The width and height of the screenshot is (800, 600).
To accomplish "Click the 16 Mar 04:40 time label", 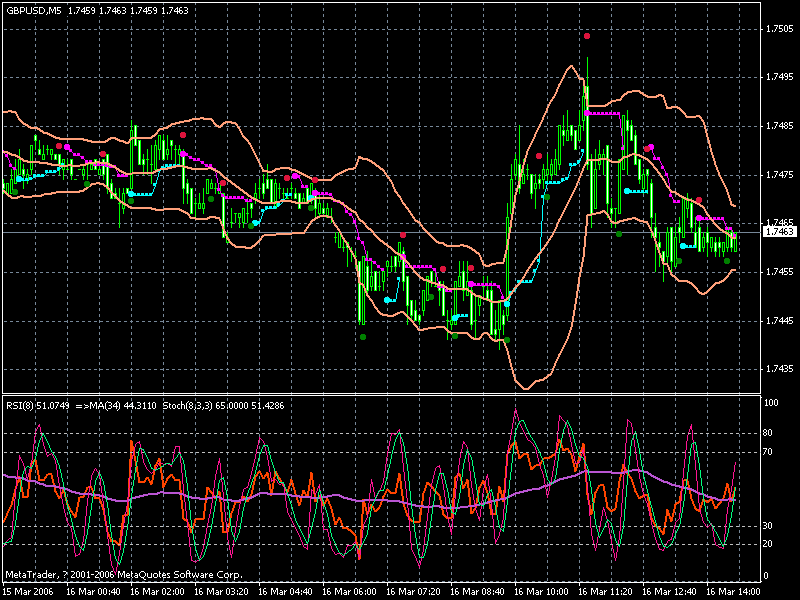I will click(x=286, y=592).
